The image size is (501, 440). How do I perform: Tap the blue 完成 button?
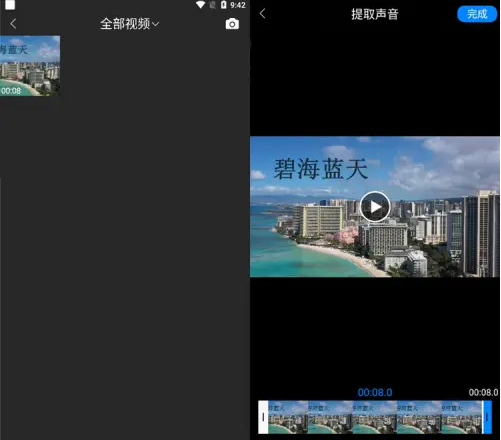[477, 14]
